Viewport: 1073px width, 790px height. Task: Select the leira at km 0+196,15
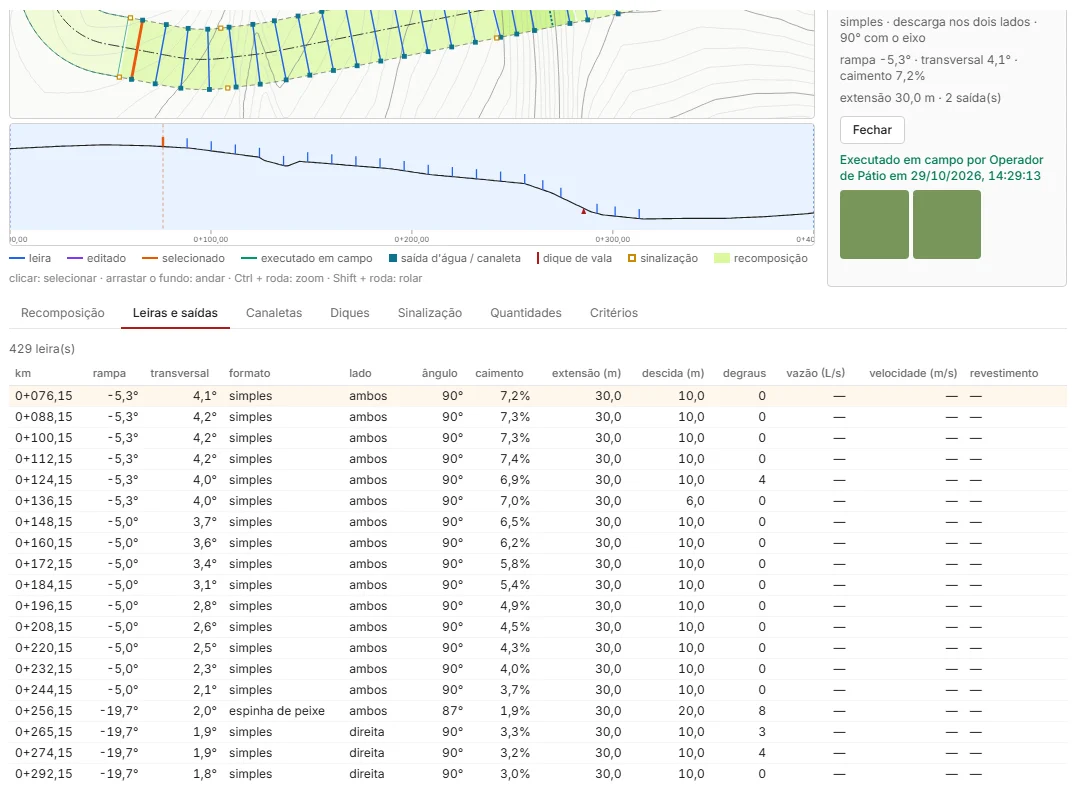pos(538,606)
